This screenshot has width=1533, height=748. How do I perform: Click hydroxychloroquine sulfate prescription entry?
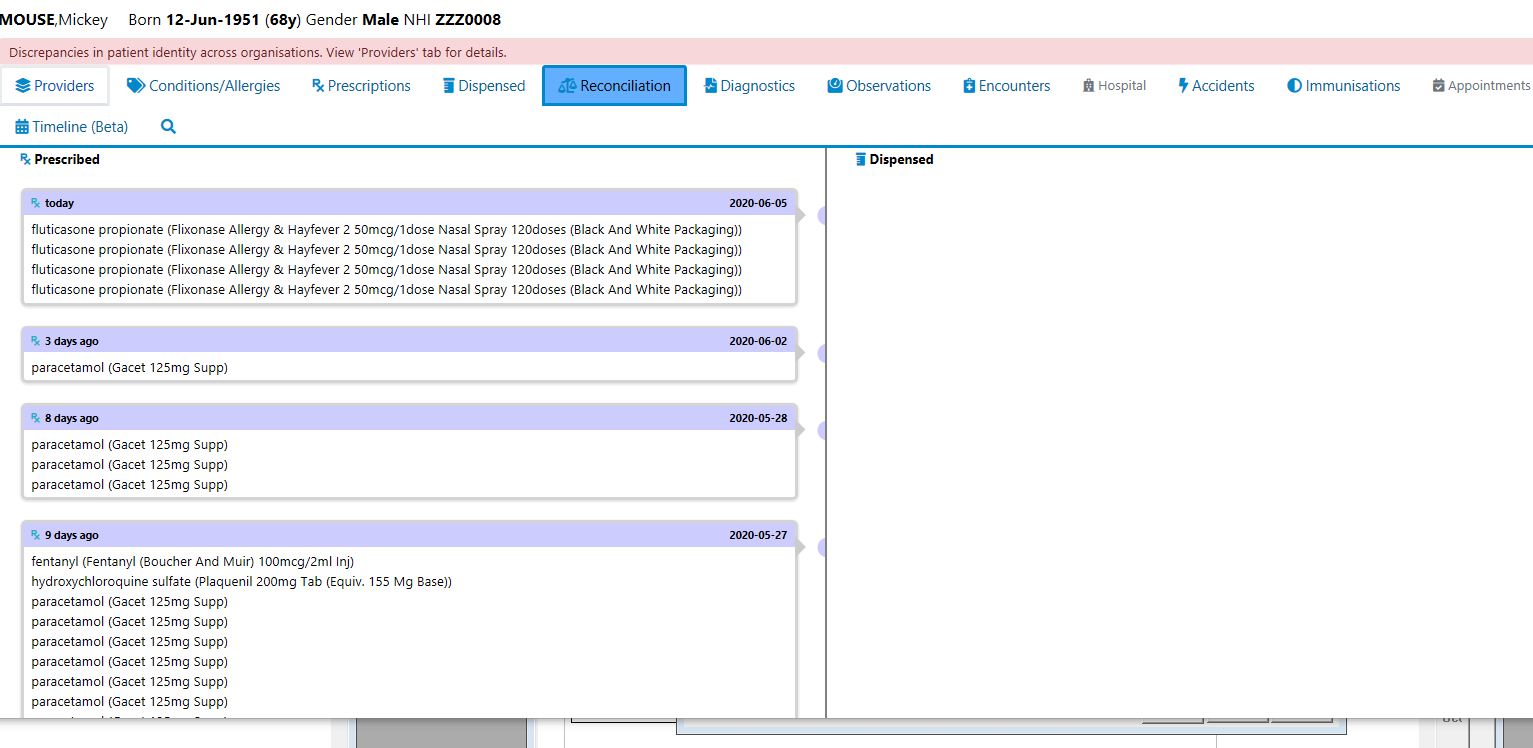pyautogui.click(x=241, y=581)
